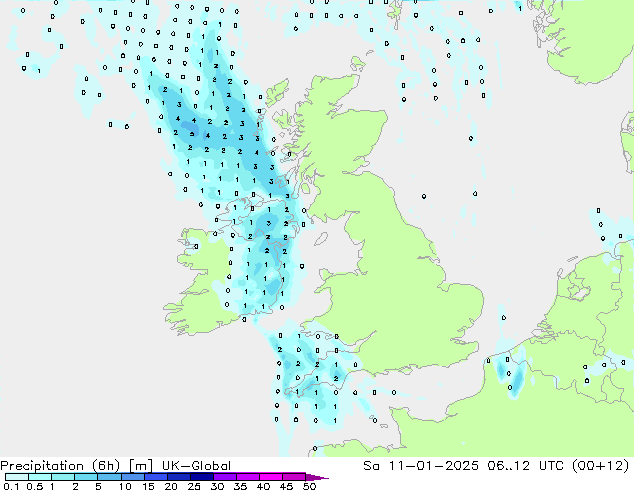Click the 15–20 legend color swatch
634x490 pixels.
[x=156, y=477]
